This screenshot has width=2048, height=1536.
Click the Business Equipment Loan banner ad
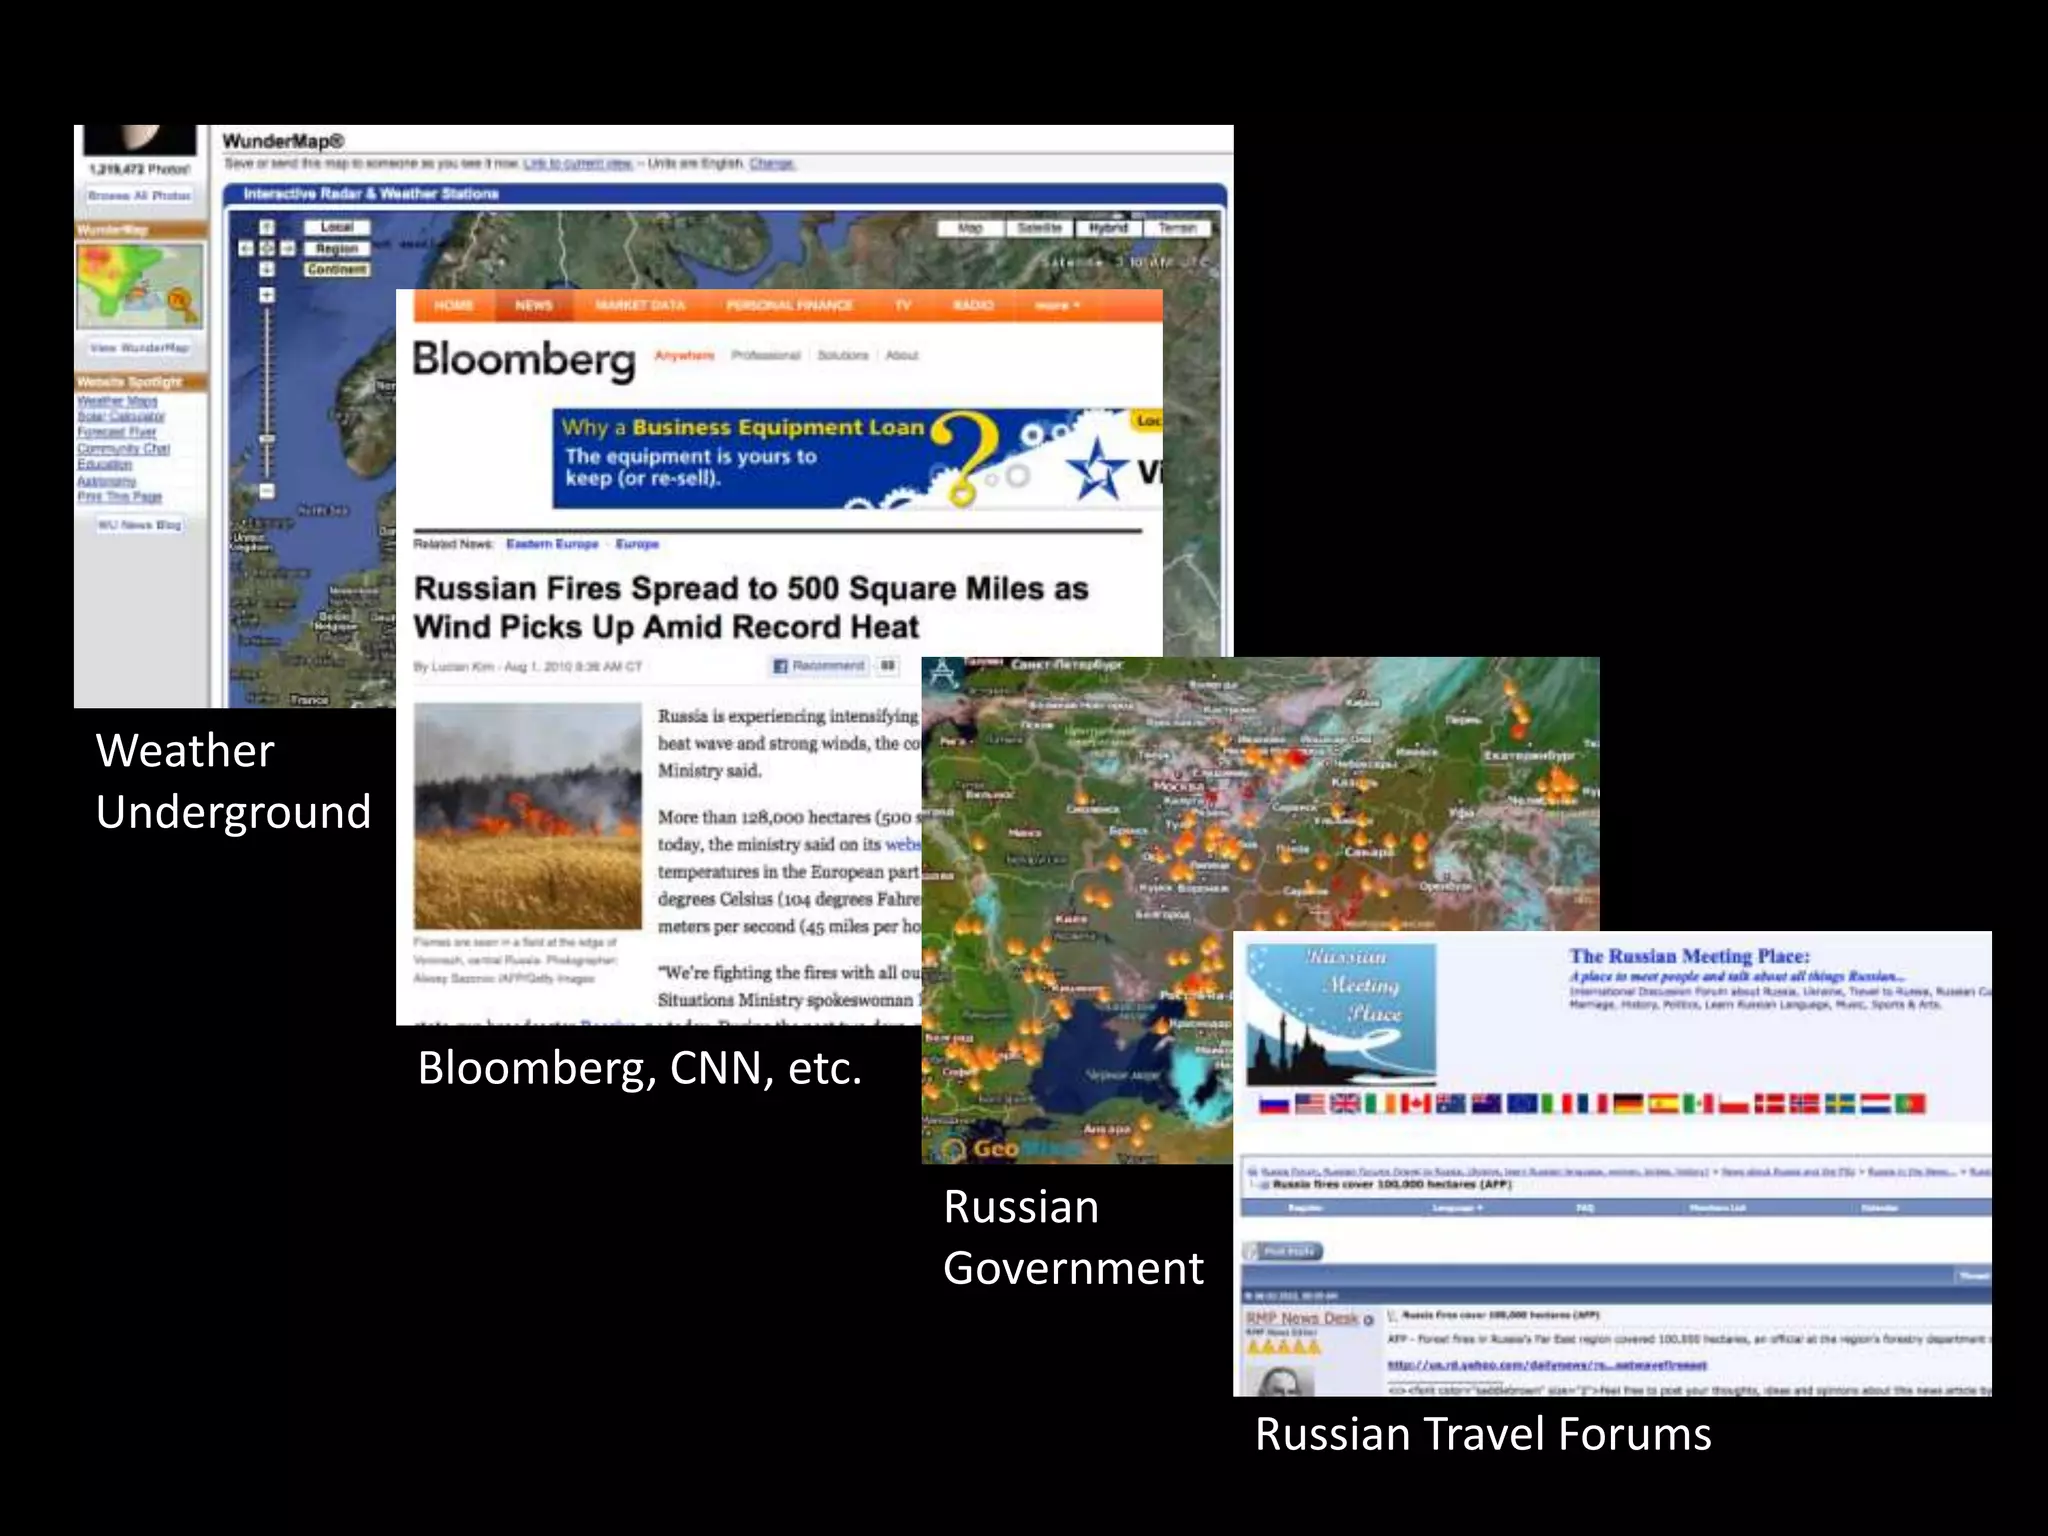(857, 458)
